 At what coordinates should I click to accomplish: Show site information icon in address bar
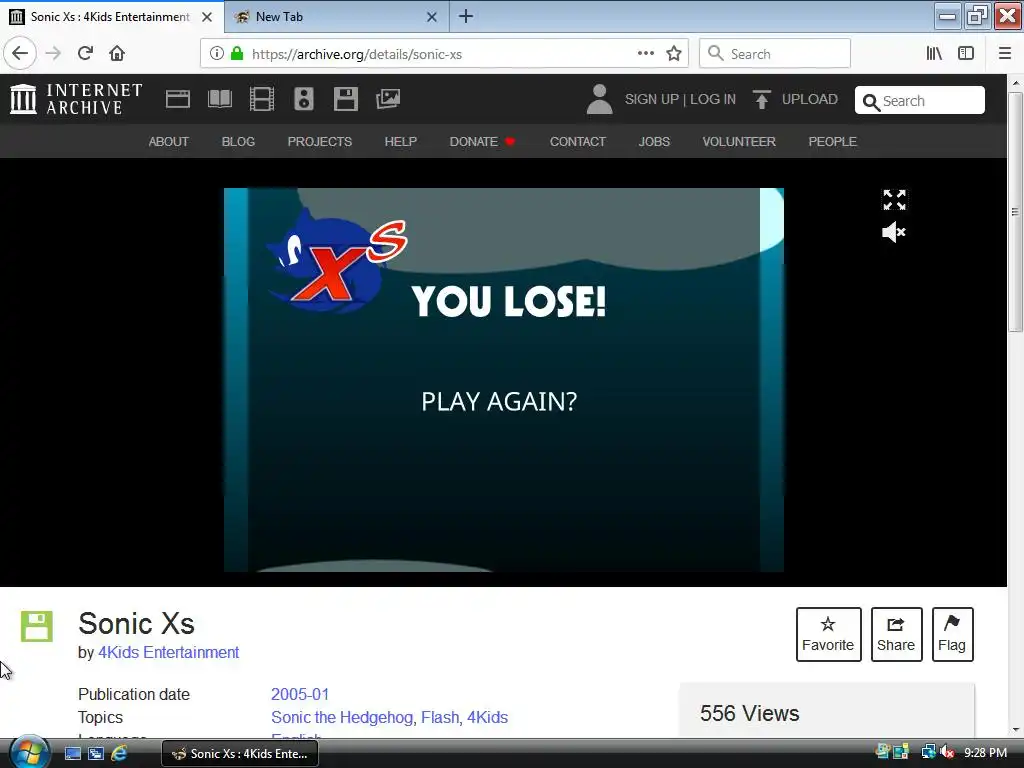pyautogui.click(x=217, y=54)
